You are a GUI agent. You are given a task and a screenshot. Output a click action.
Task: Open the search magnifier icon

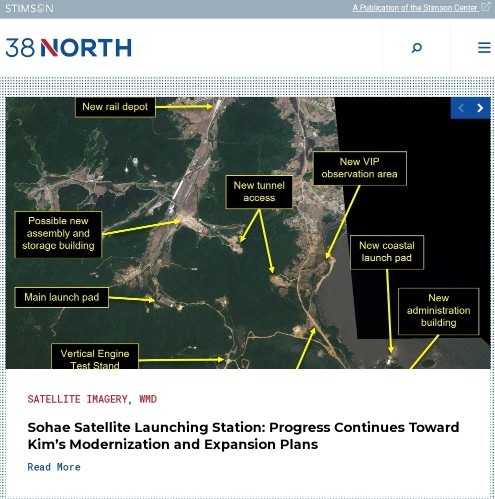pyautogui.click(x=416, y=48)
